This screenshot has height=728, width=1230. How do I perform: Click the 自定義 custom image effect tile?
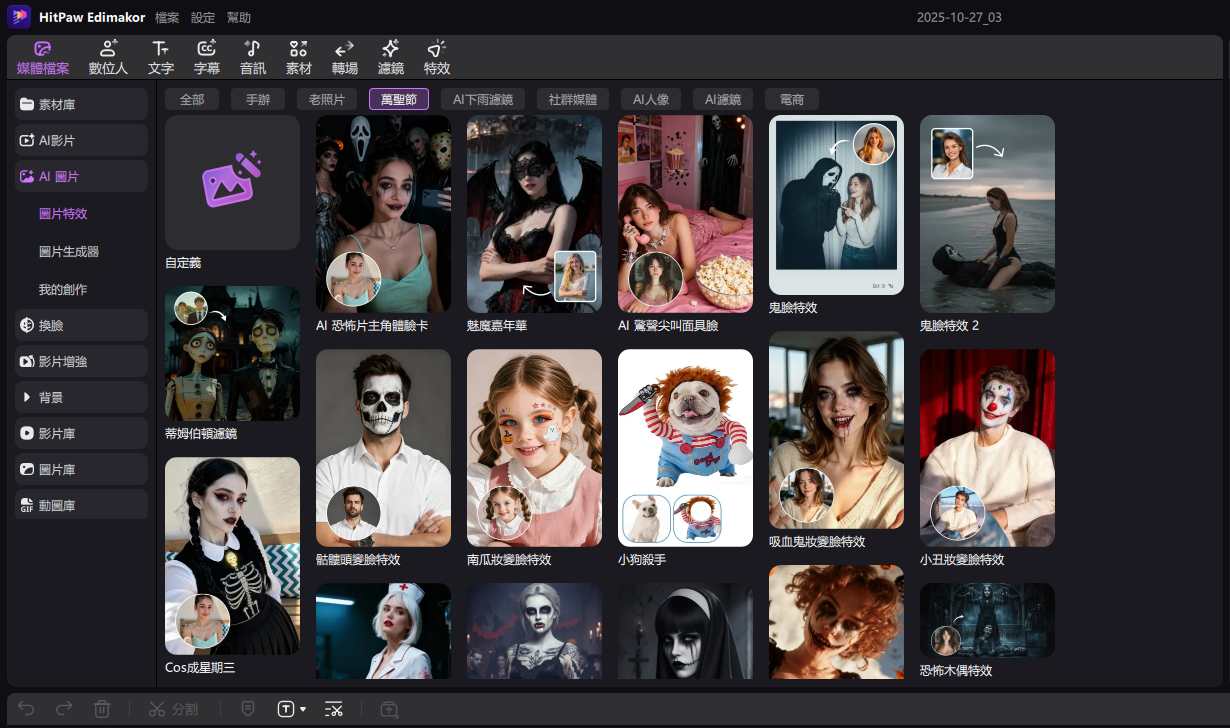tap(232, 183)
